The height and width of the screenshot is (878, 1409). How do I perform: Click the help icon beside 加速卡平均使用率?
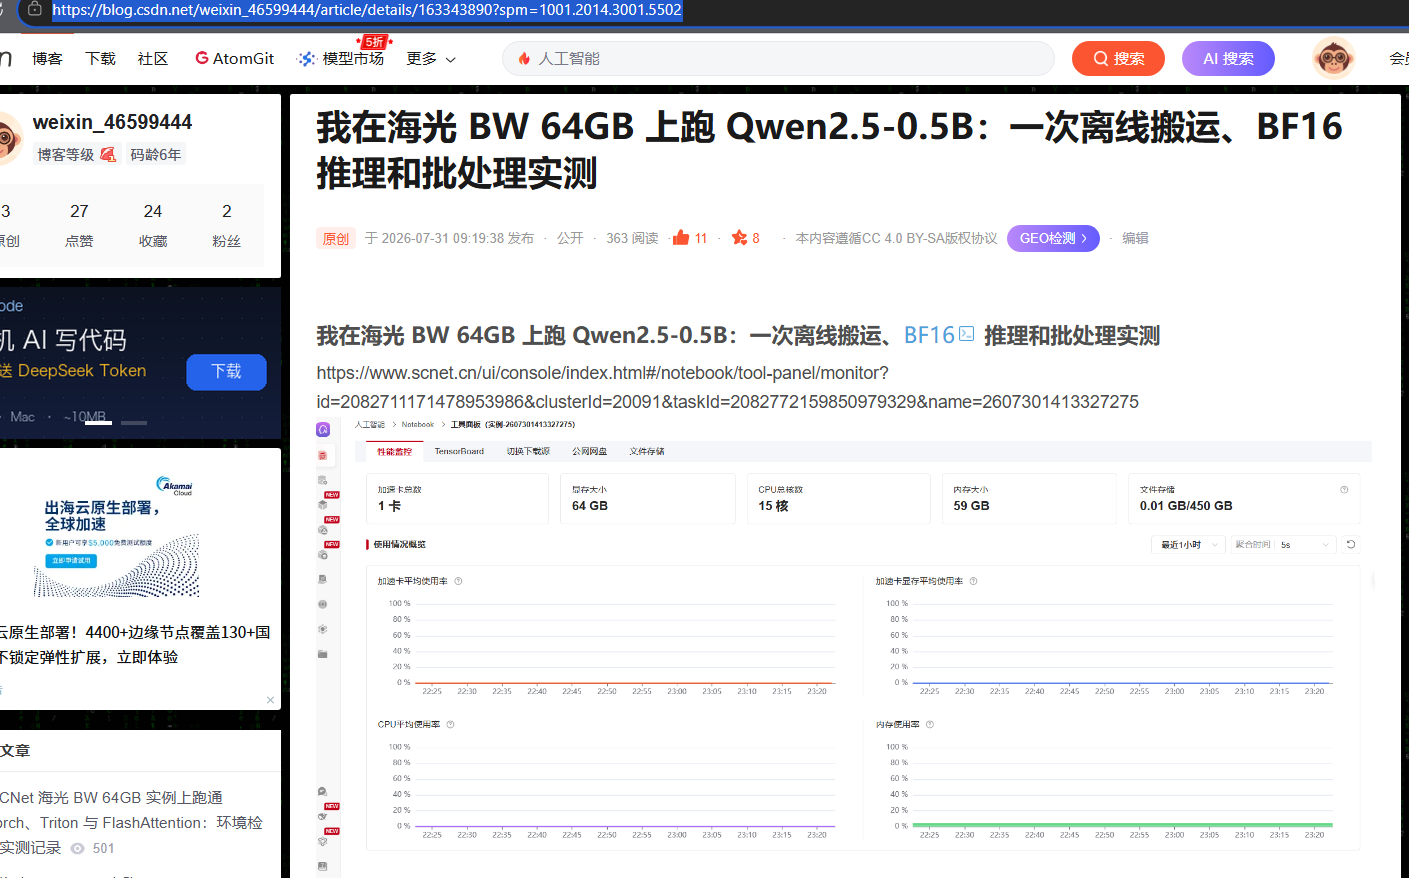click(458, 581)
